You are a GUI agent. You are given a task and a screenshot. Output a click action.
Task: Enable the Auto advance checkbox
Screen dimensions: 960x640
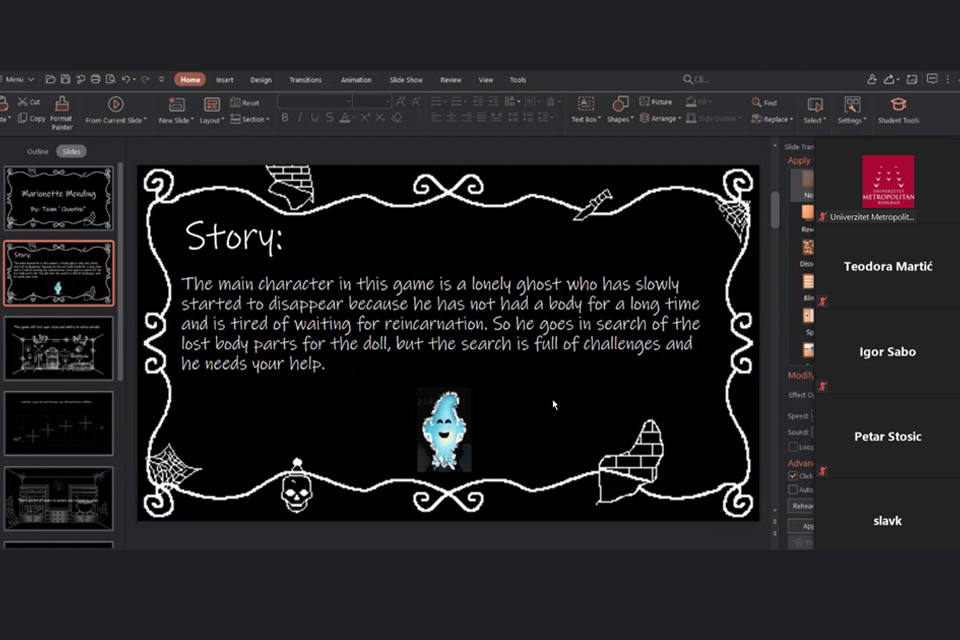793,490
